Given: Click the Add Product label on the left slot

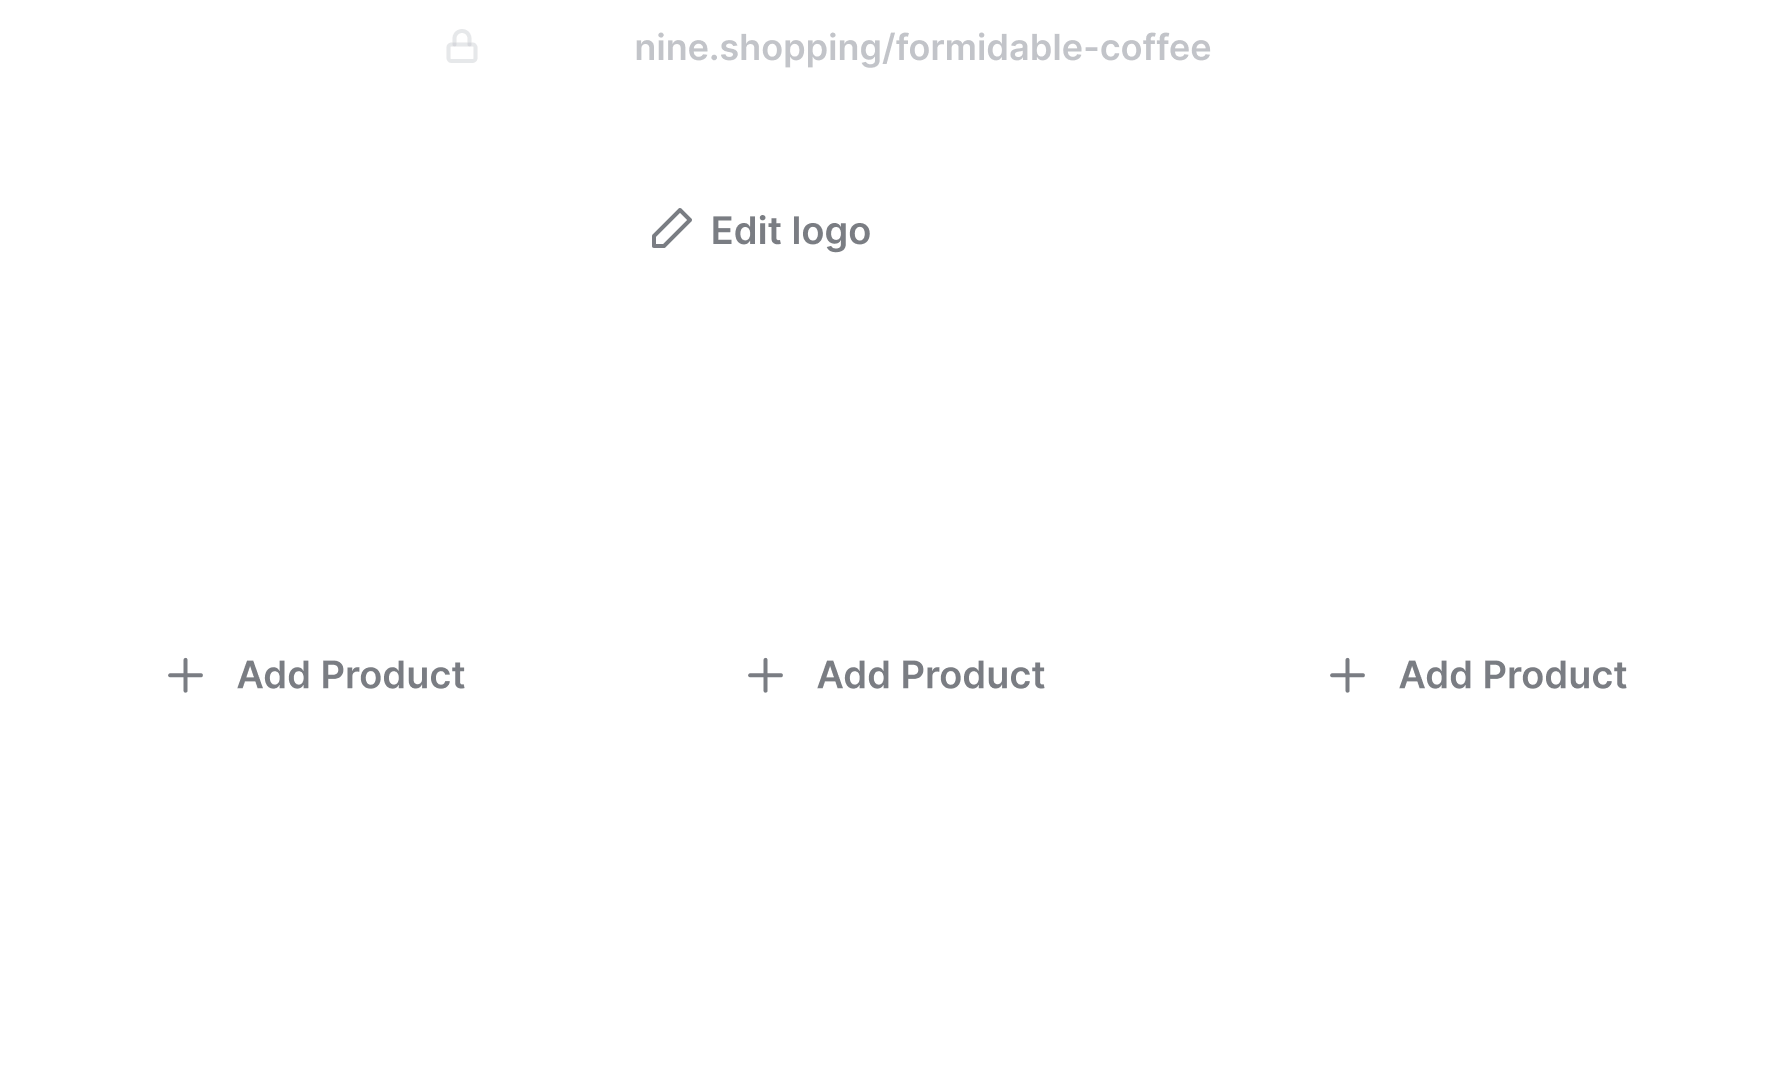Looking at the screenshot, I should [x=350, y=676].
